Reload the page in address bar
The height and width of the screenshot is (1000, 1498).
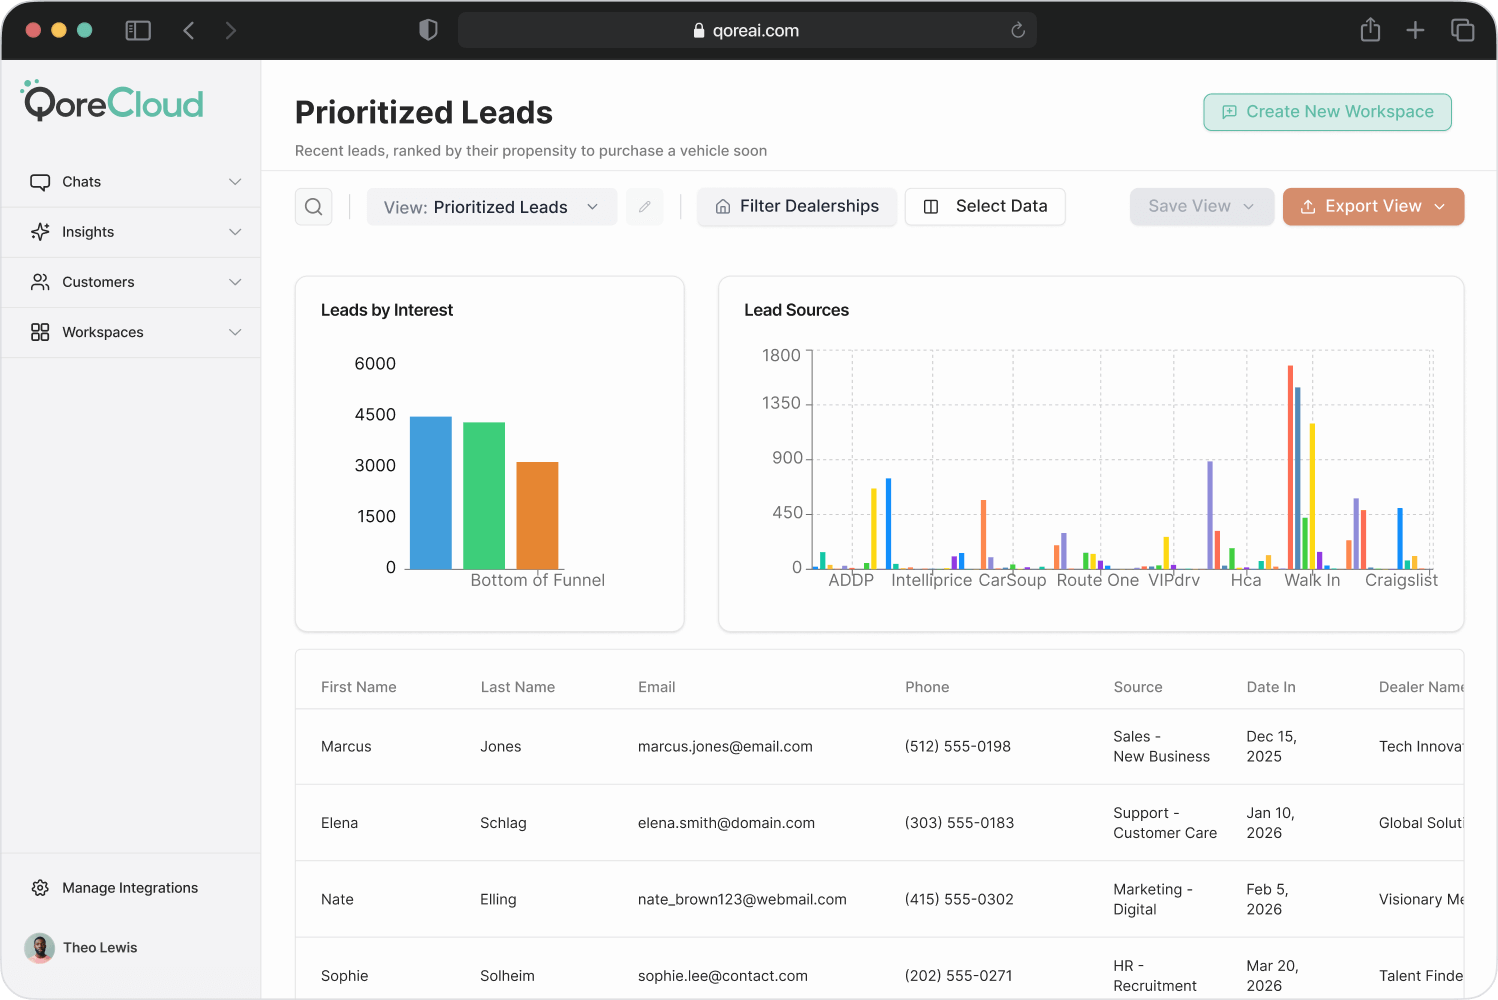pyautogui.click(x=1018, y=31)
